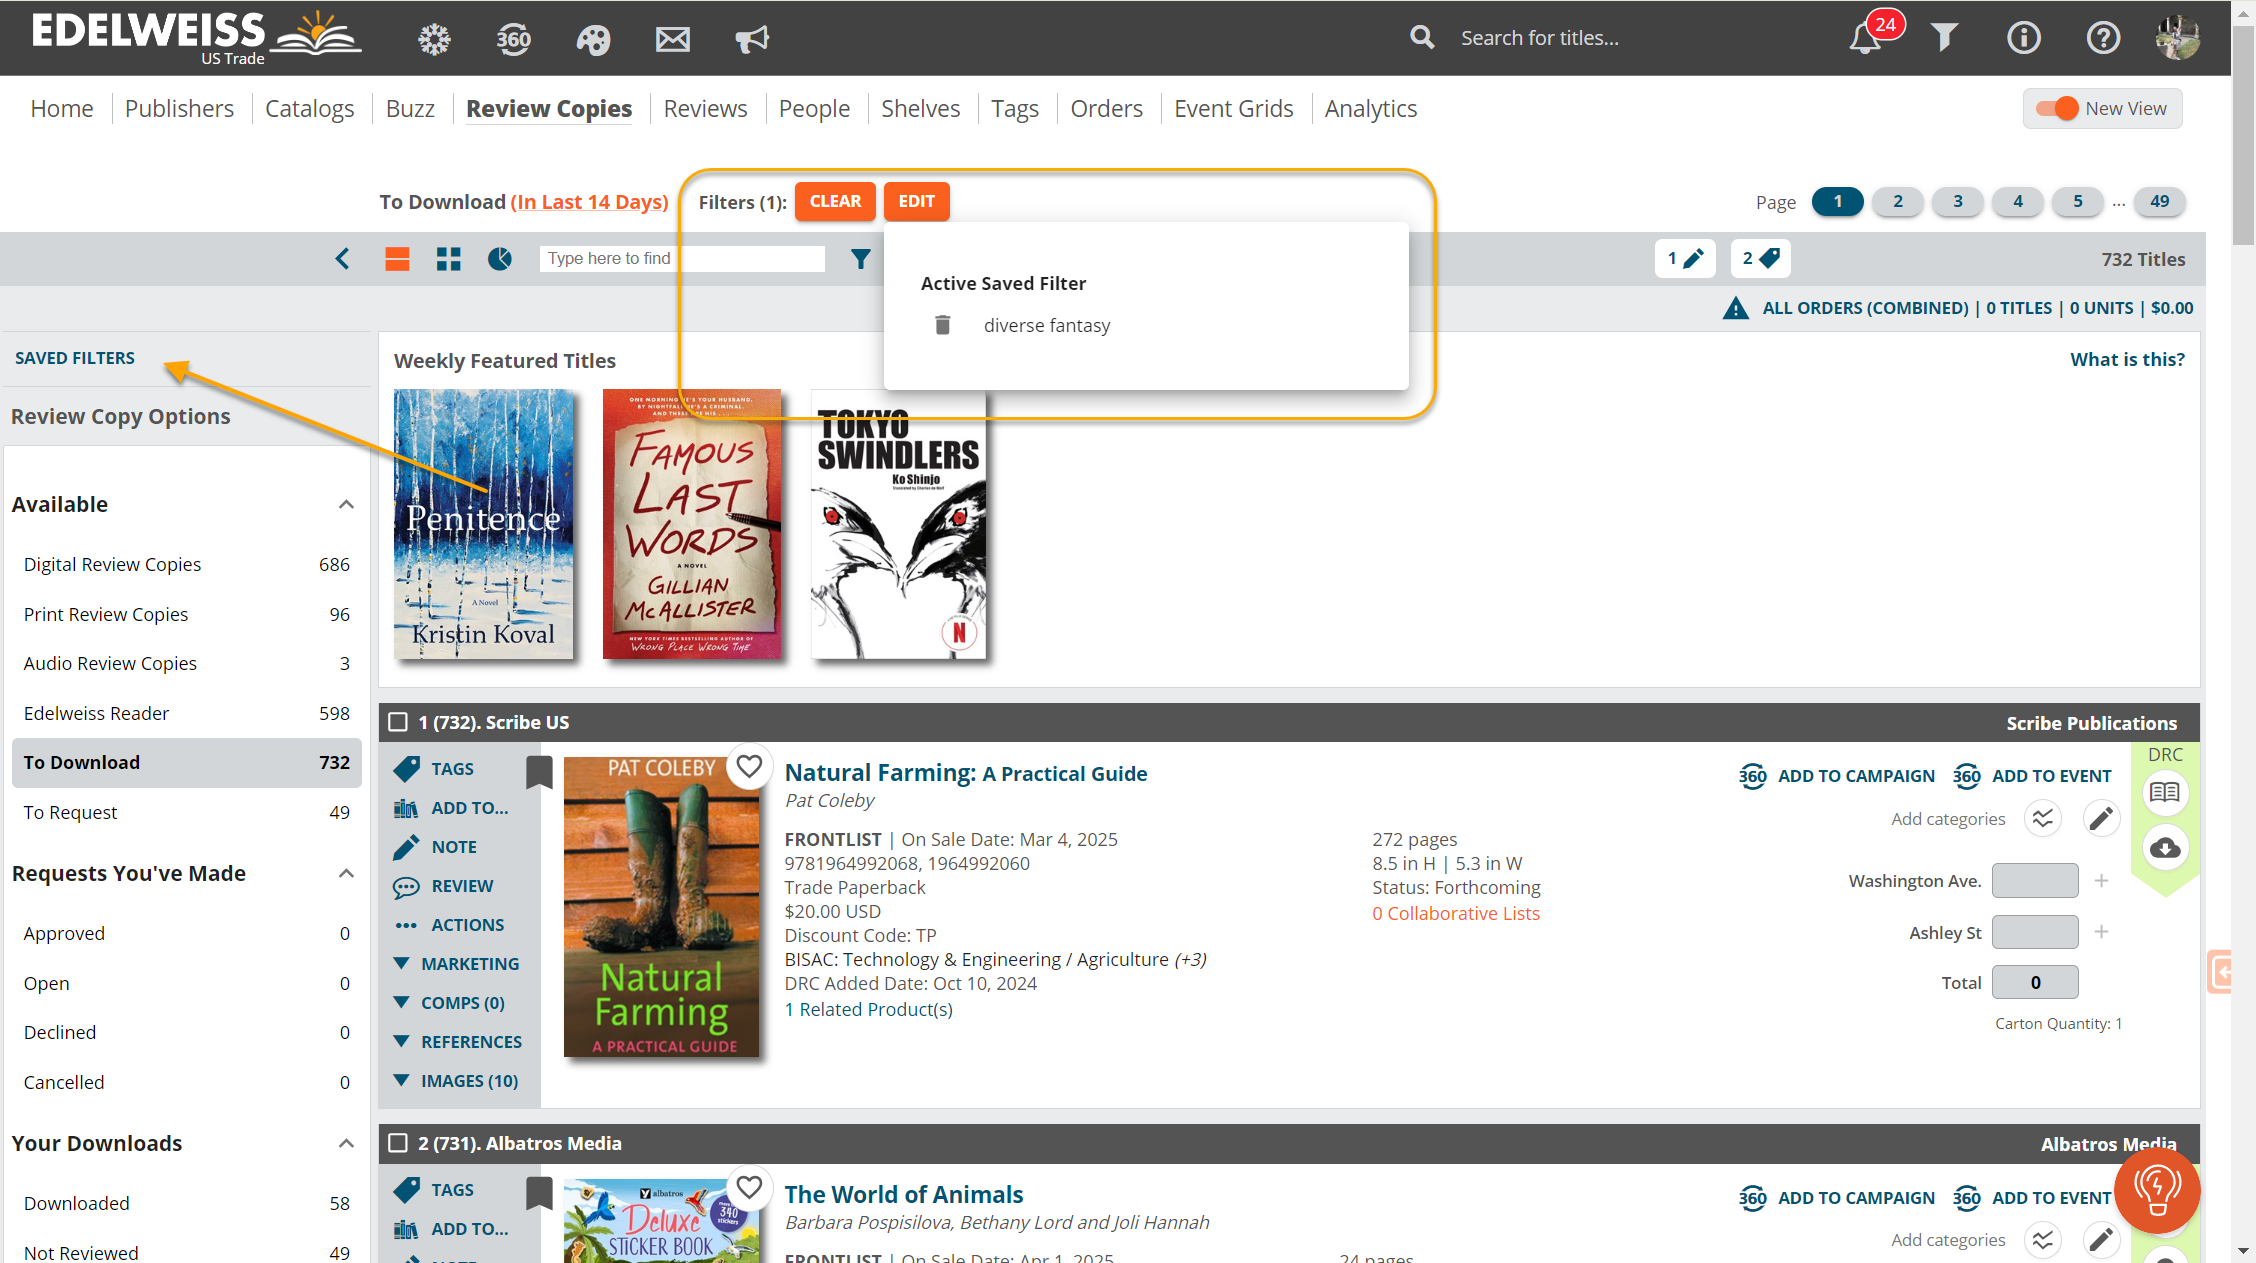The height and width of the screenshot is (1263, 2256).
Task: Open the lightbulb help widget
Action: click(2157, 1190)
